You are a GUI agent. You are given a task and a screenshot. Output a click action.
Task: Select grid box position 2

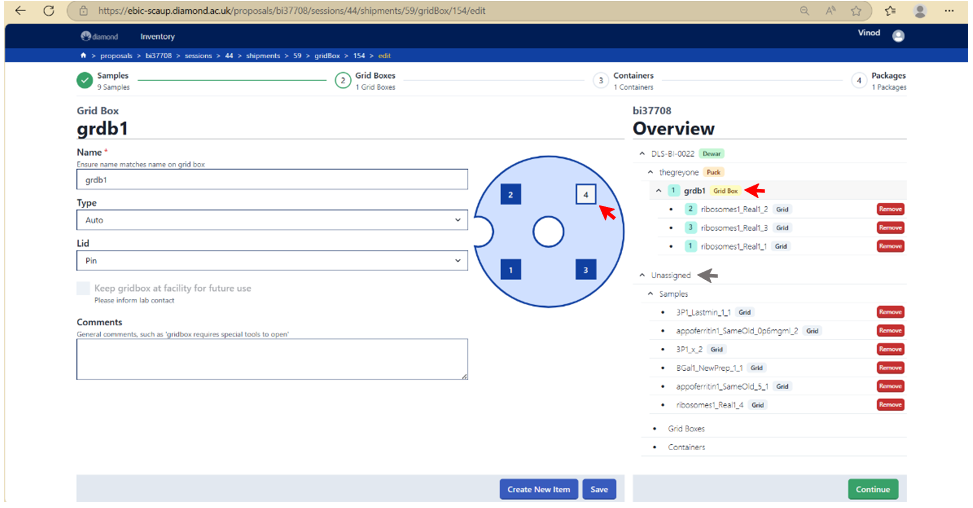511,195
